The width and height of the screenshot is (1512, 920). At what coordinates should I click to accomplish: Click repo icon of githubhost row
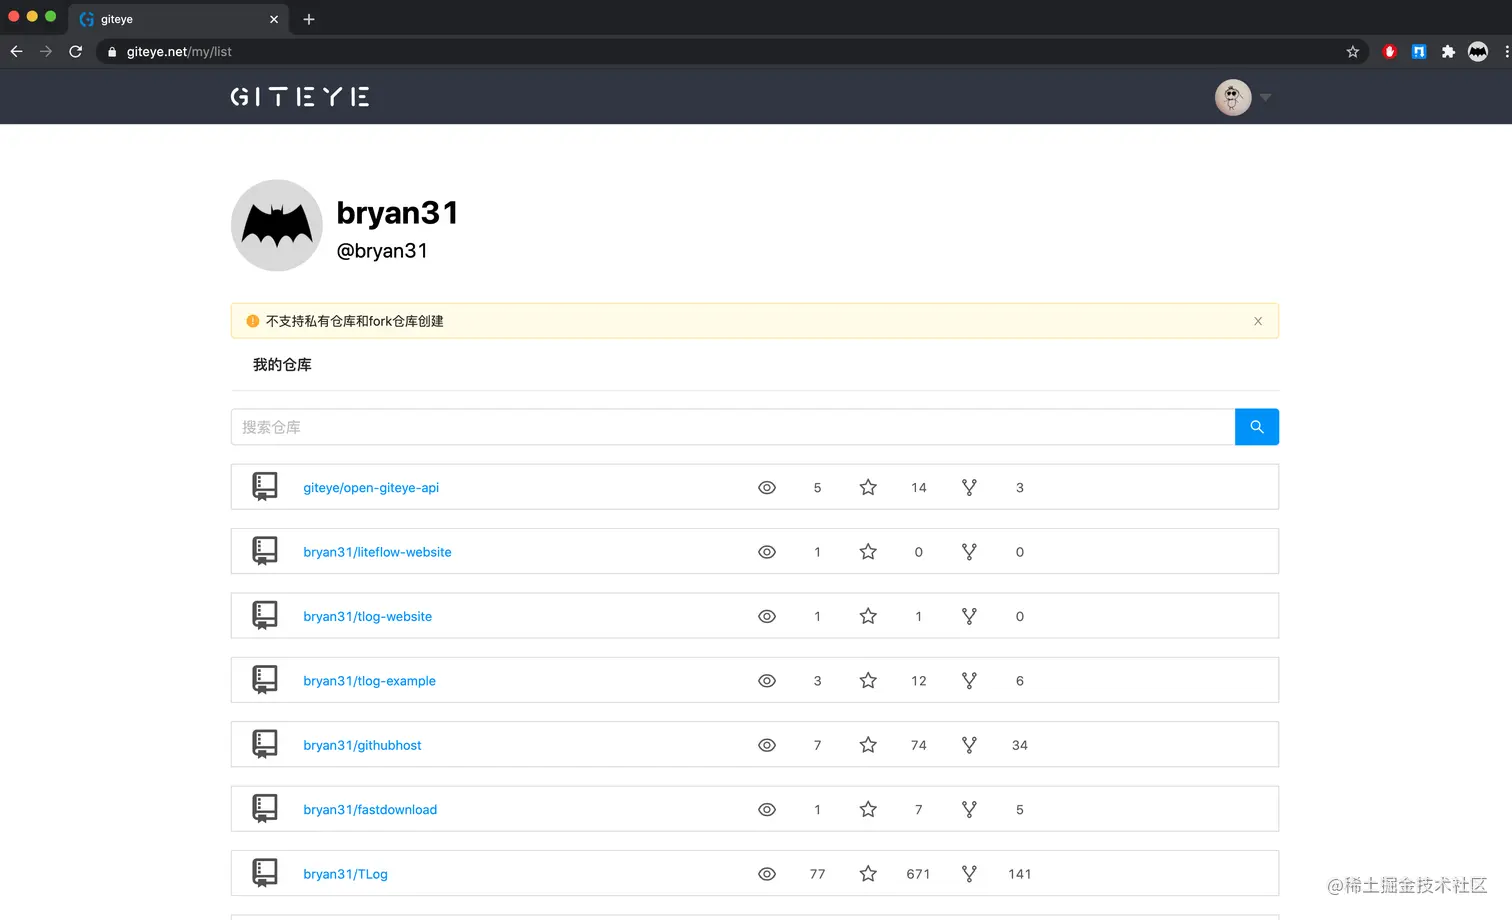coord(265,744)
